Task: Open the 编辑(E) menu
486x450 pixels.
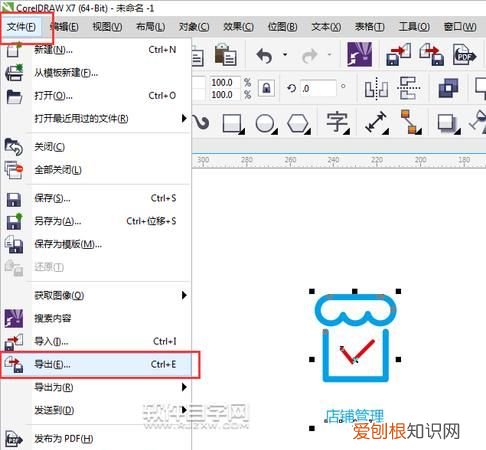Action: pos(64,27)
